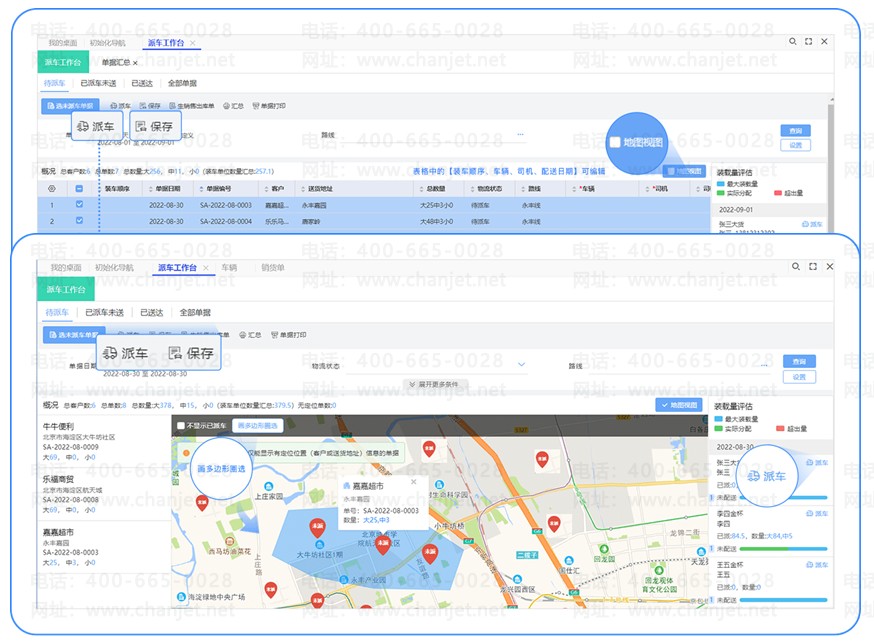This screenshot has width=874, height=641.
Task: Click the 未派 marker under the 嘉嘉超市 popup
Action: (x=383, y=543)
